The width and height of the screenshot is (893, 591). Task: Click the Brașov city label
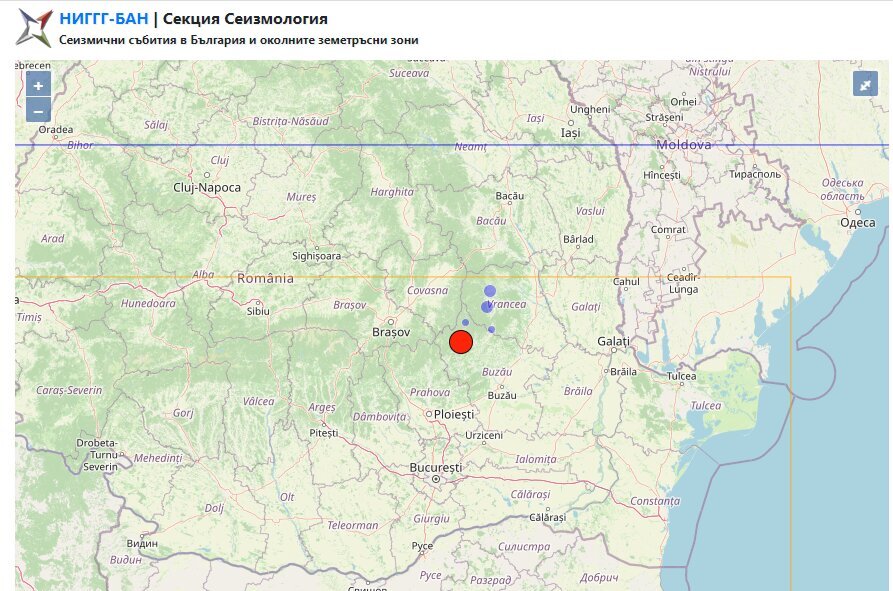coord(391,332)
